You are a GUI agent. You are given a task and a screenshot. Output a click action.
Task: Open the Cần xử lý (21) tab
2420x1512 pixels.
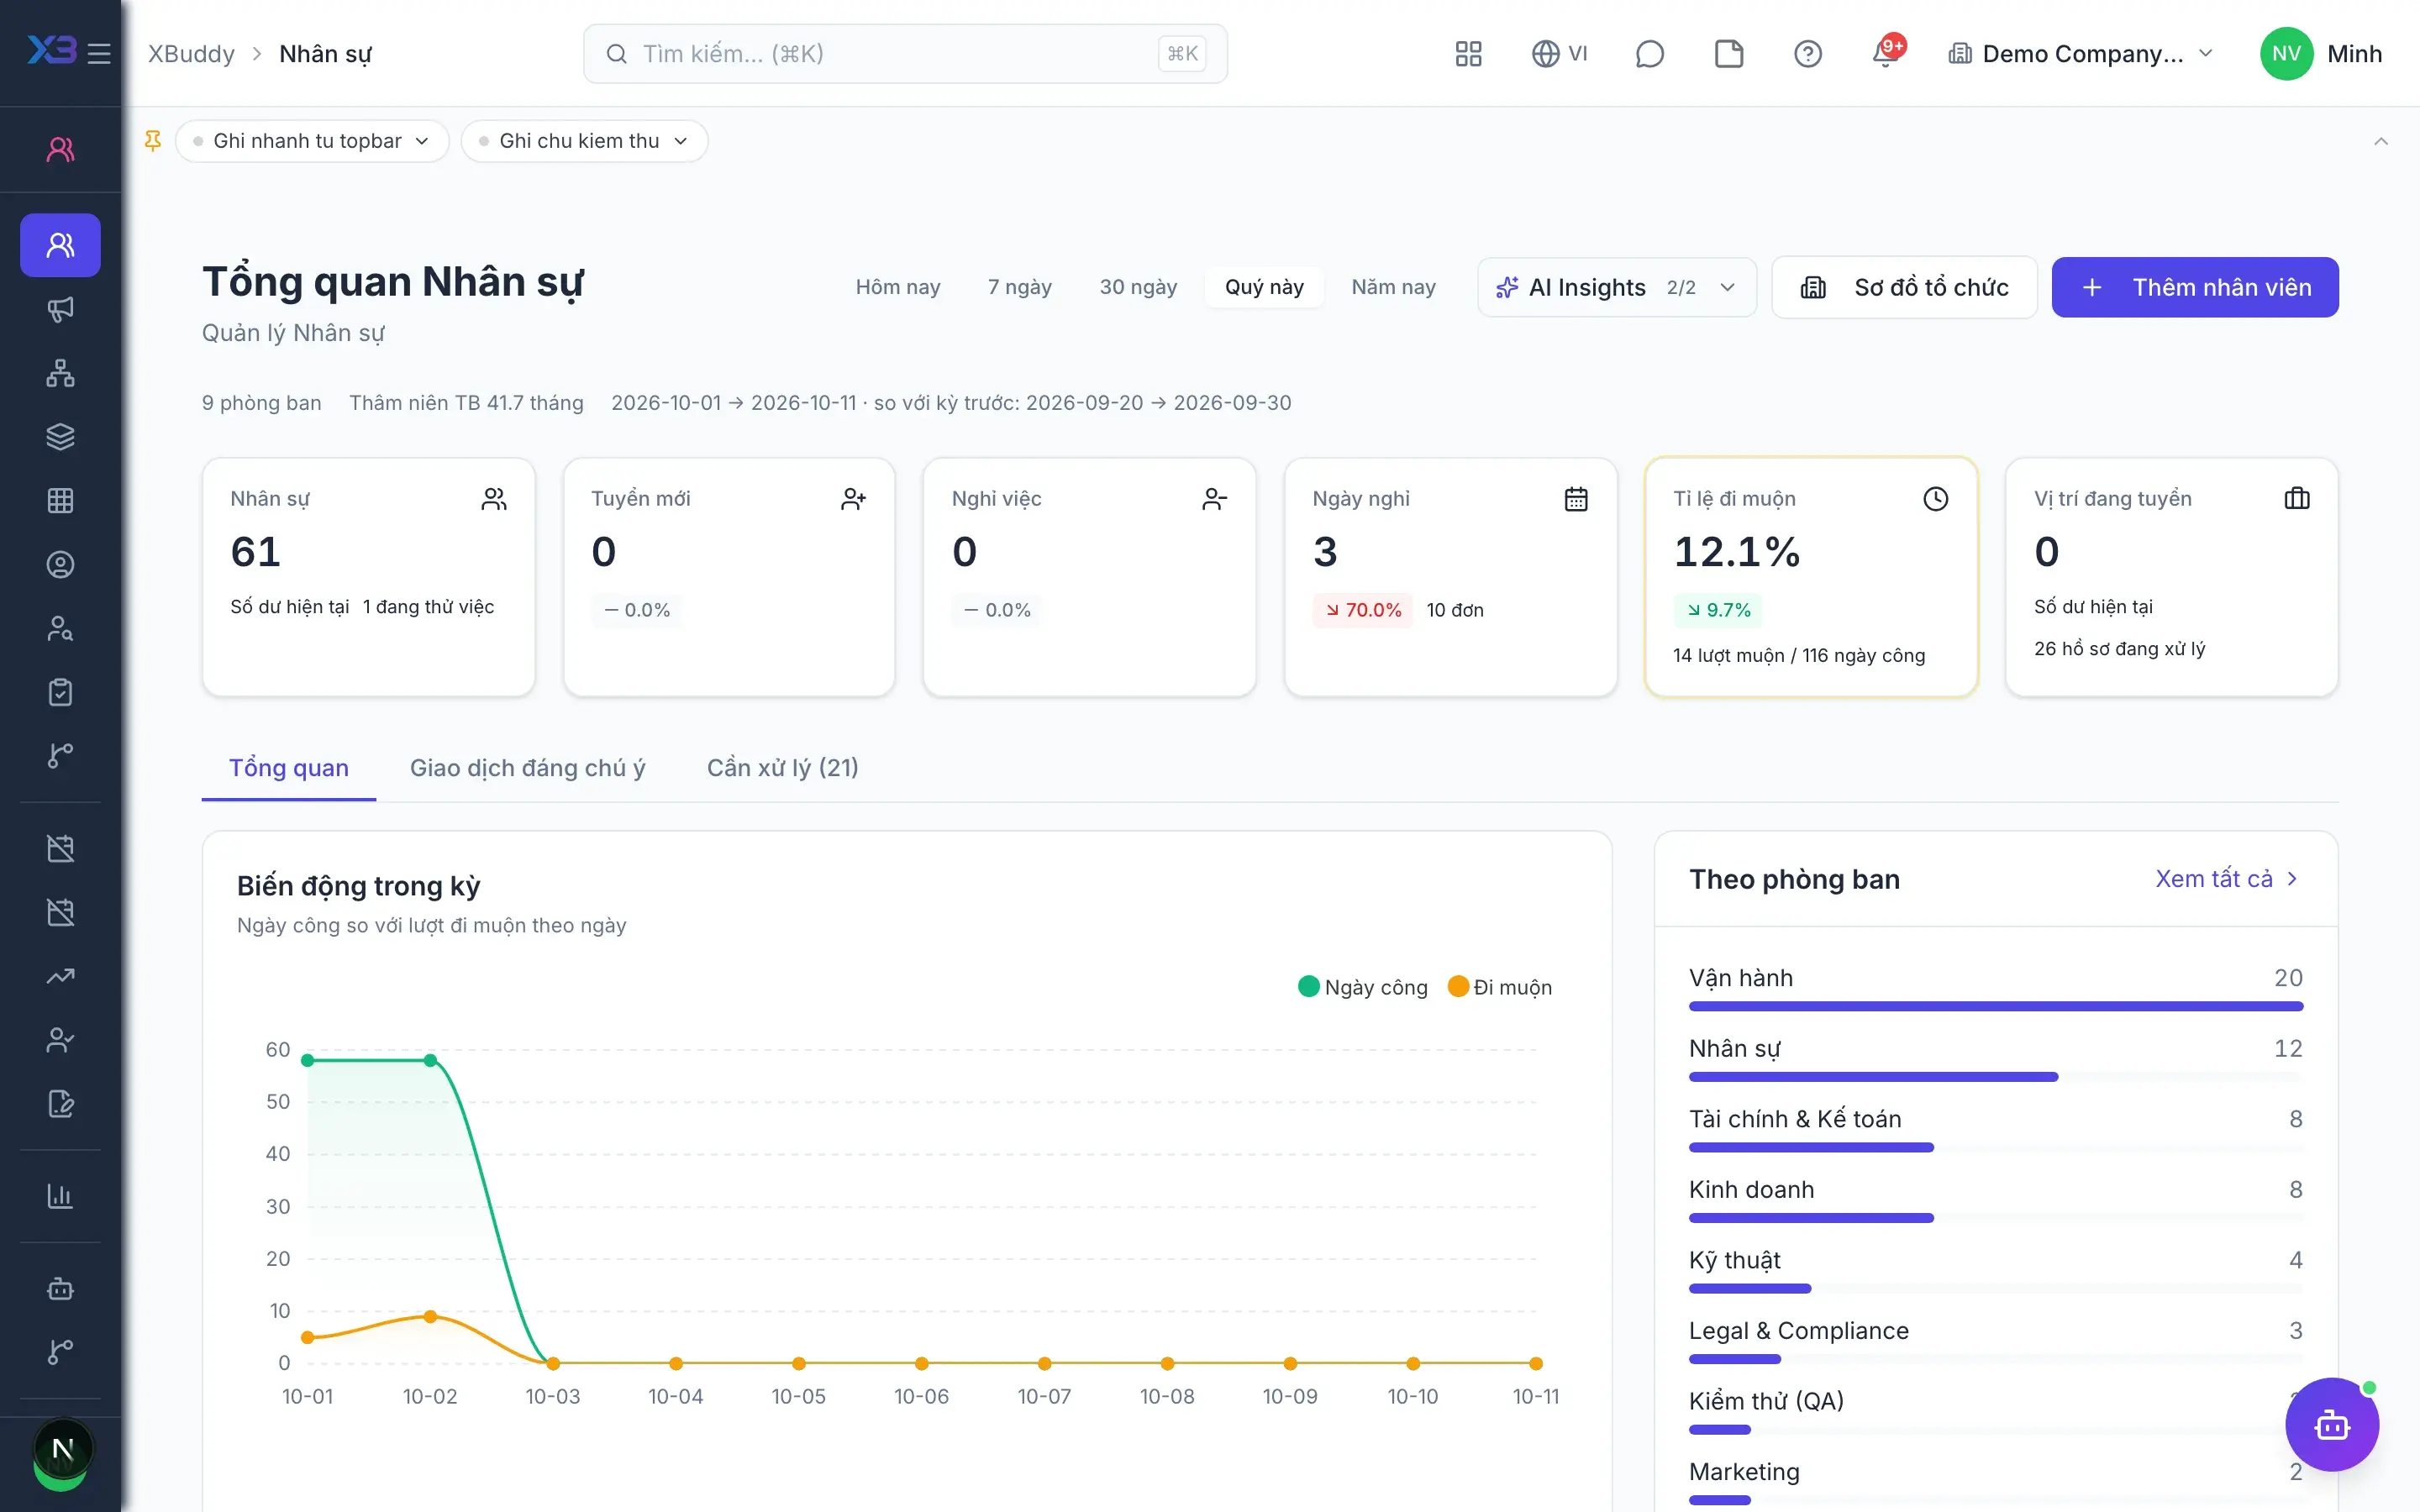click(783, 768)
